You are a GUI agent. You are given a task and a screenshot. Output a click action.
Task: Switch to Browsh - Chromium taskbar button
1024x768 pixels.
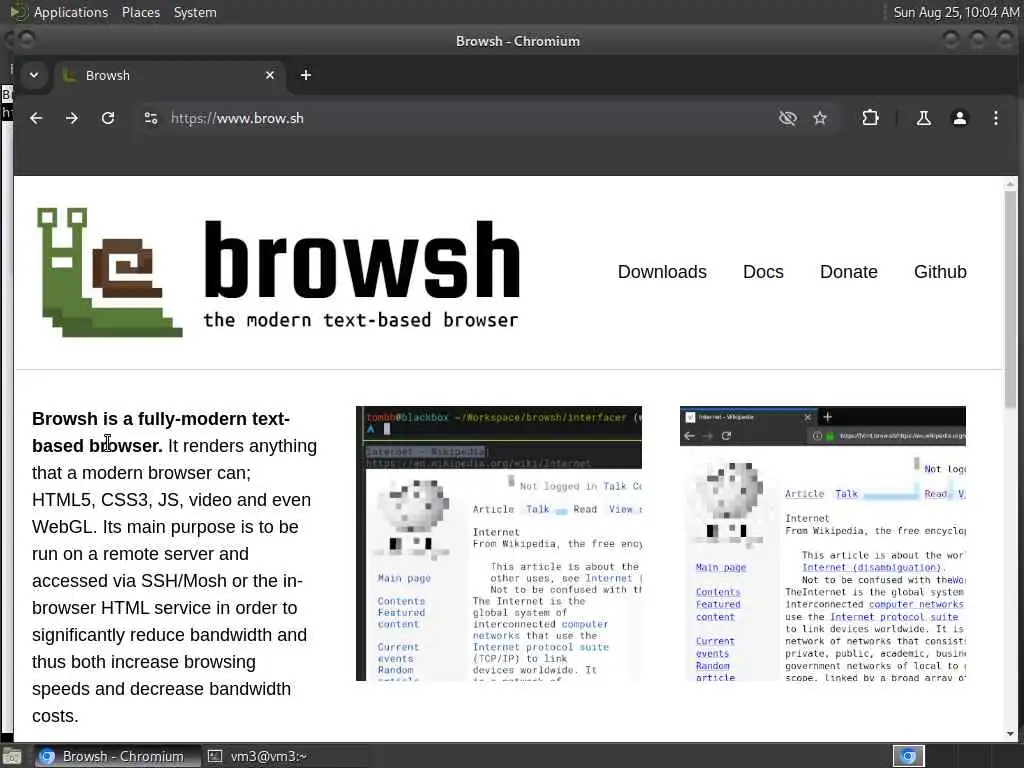117,756
